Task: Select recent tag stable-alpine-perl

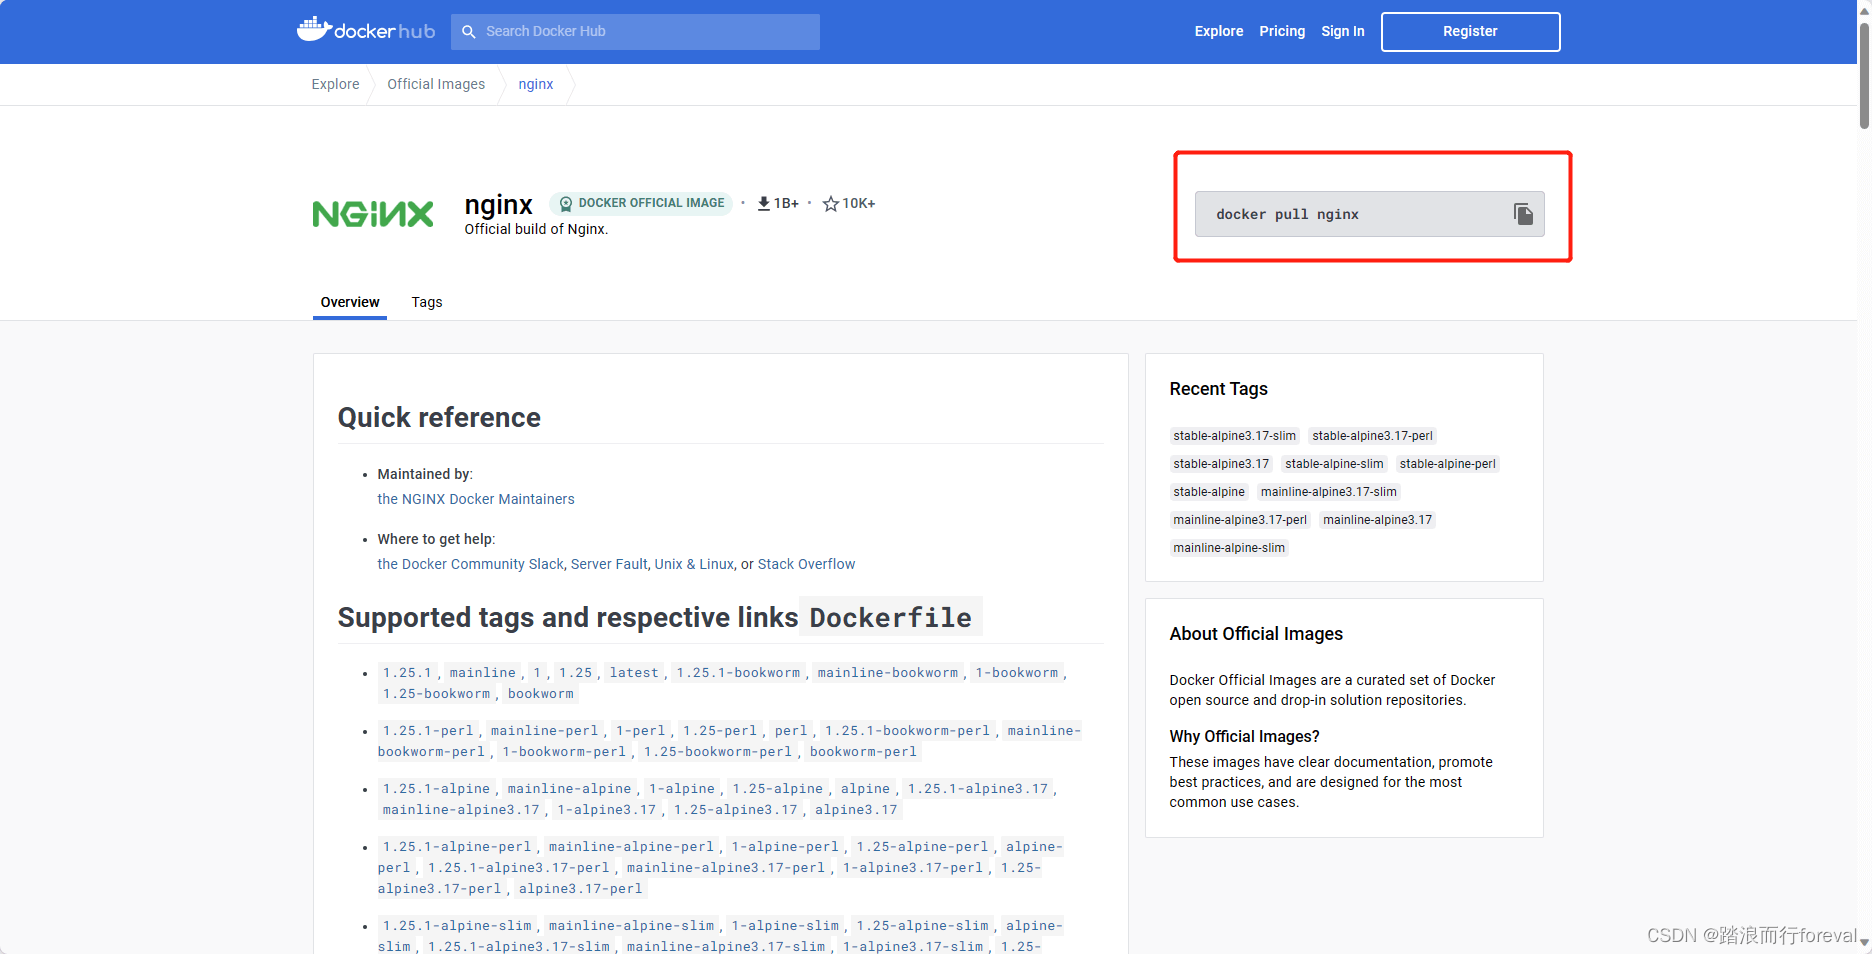Action: click(1447, 464)
